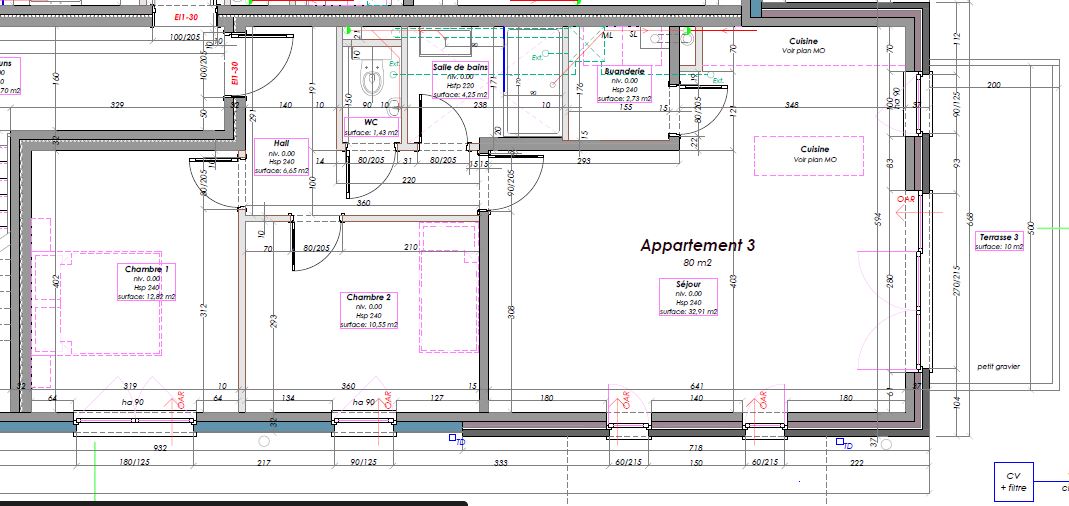Click the toilet symbol in the WC
The image size is (1069, 506).
(372, 78)
